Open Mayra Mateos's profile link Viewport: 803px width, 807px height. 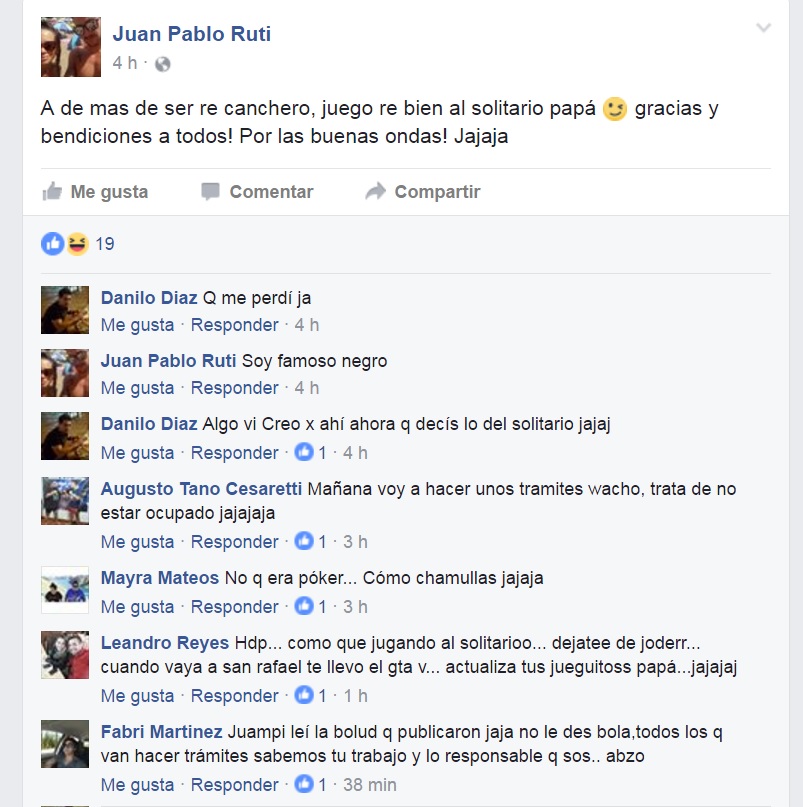(160, 578)
